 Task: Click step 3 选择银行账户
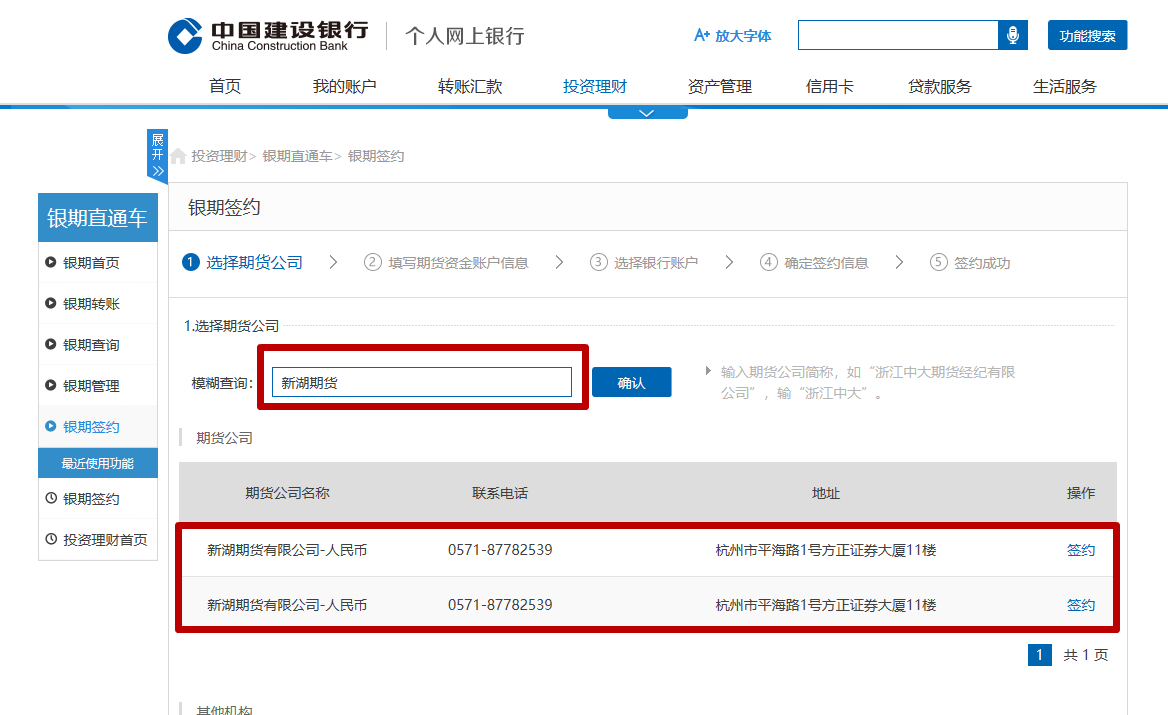(x=644, y=262)
